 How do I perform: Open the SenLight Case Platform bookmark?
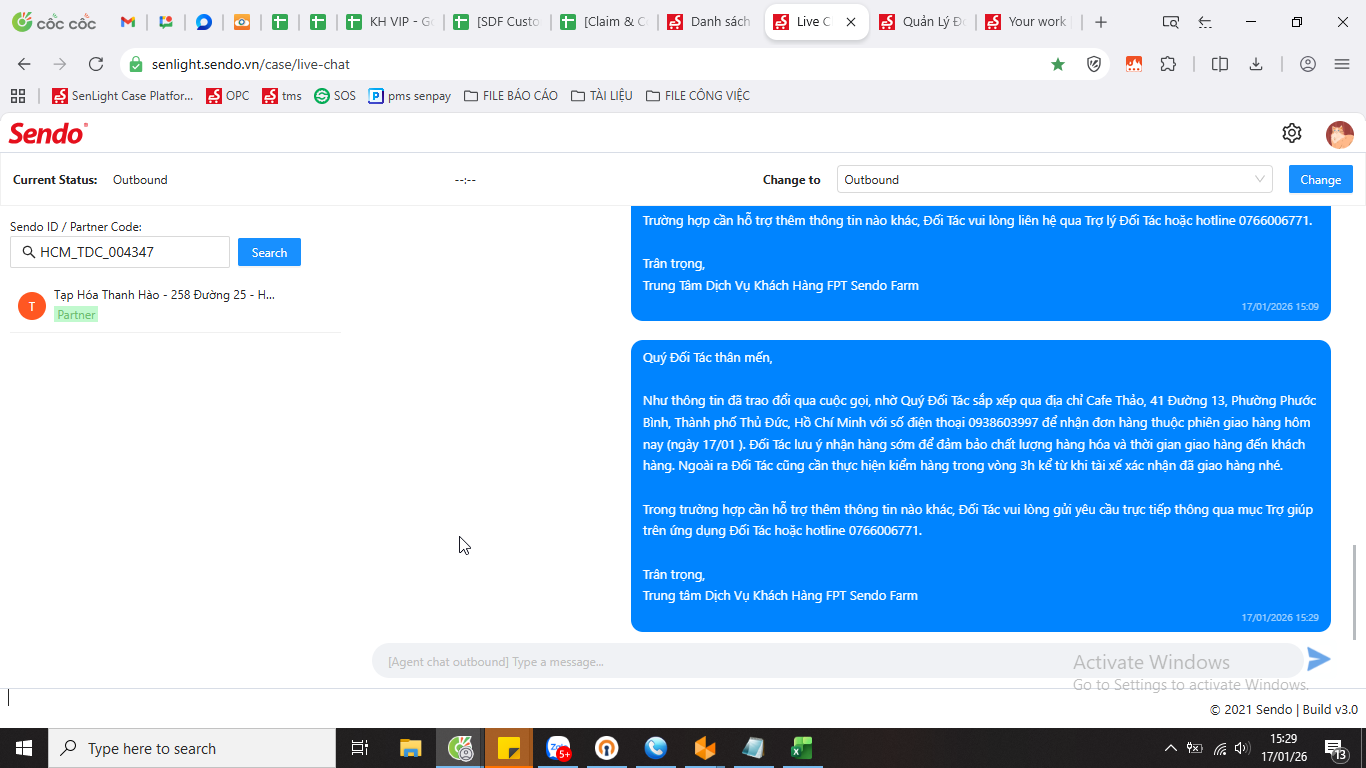tap(123, 96)
